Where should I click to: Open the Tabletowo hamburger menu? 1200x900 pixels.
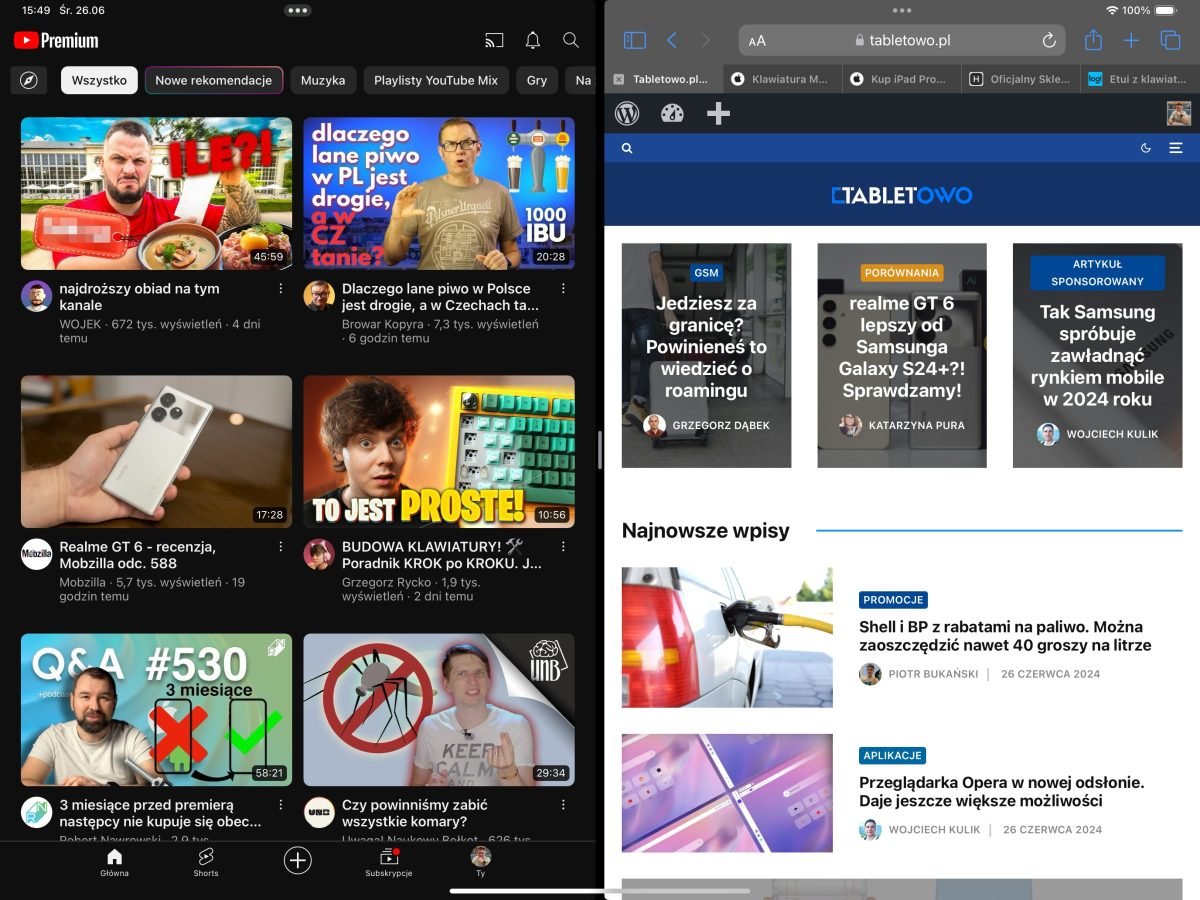(x=1176, y=148)
